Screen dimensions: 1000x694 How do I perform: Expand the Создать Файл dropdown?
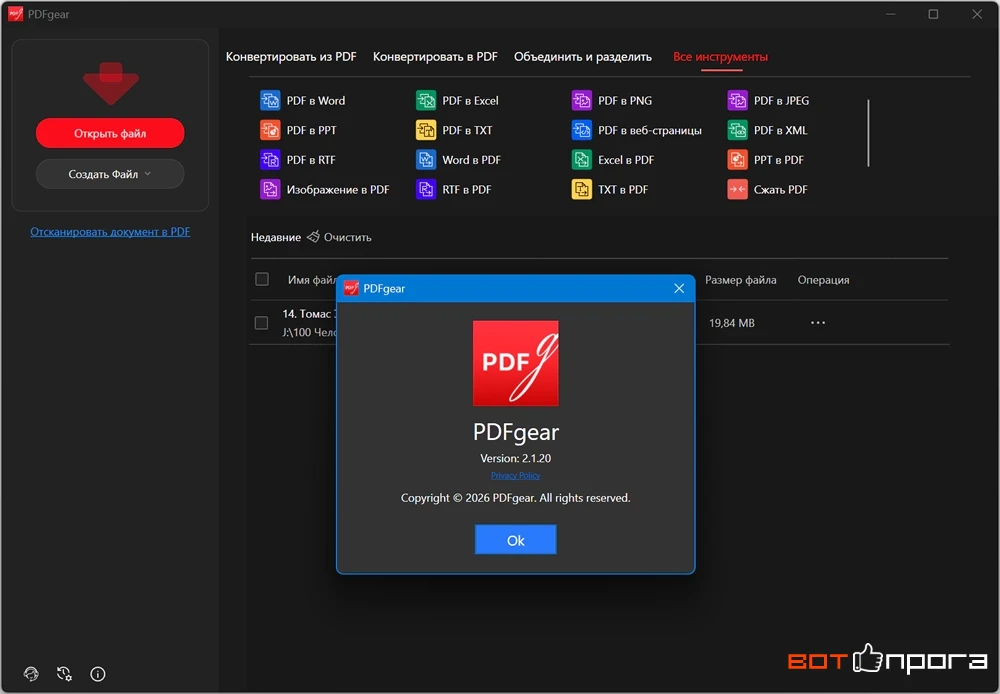[x=110, y=174]
